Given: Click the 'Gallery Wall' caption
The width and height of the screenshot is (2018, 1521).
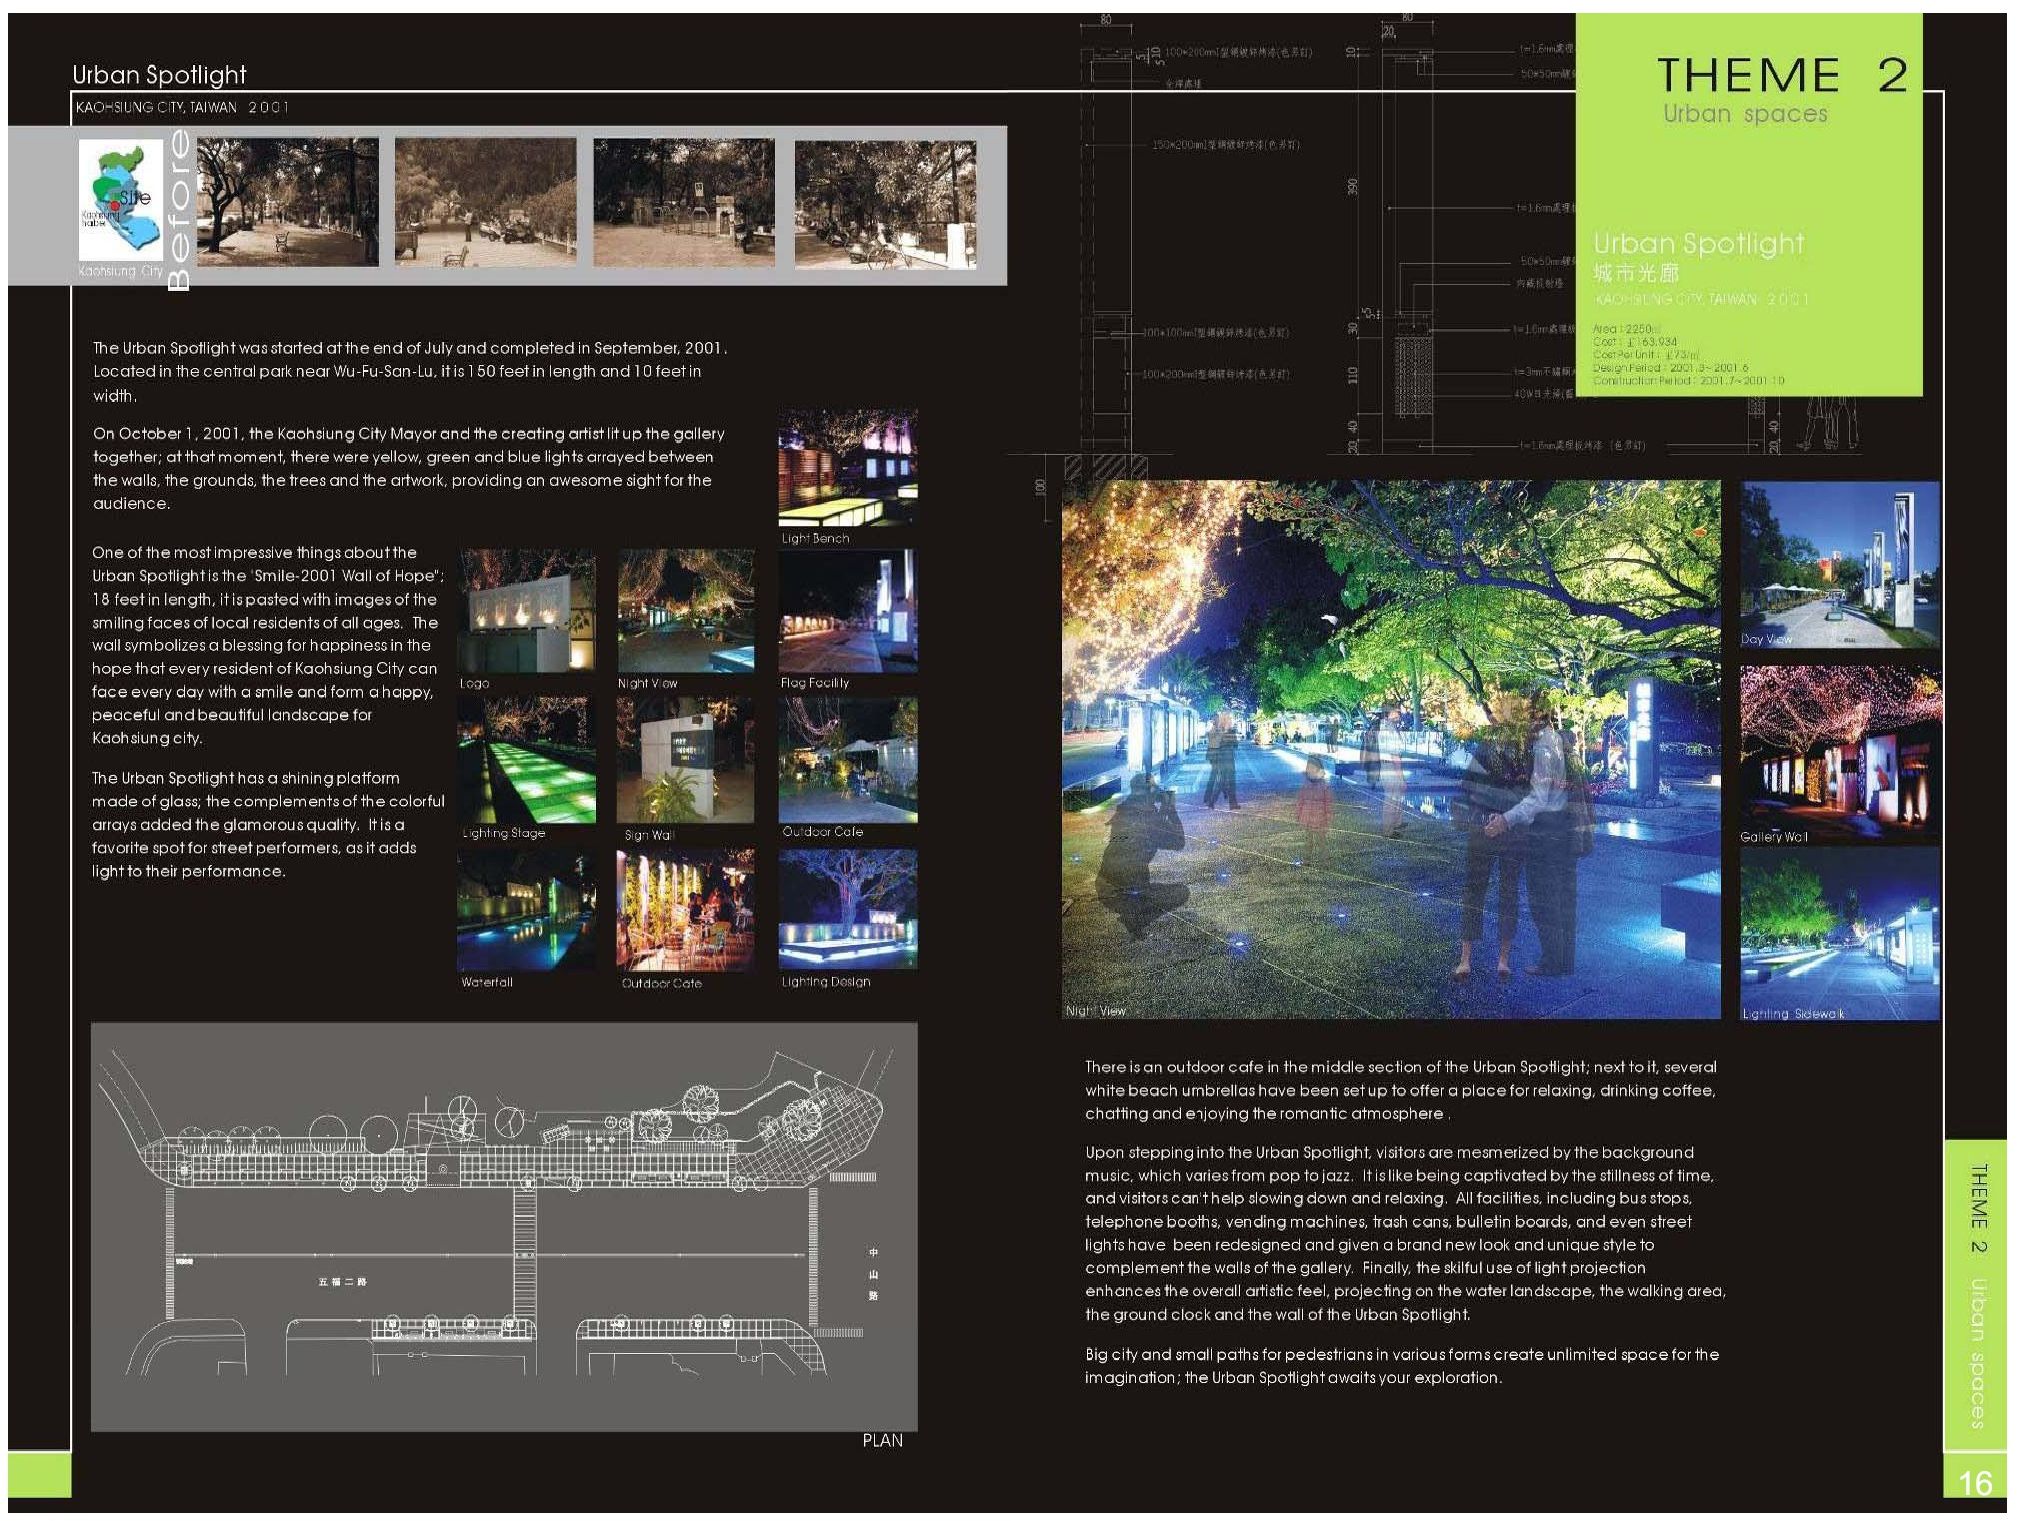Looking at the screenshot, I should (x=1774, y=837).
